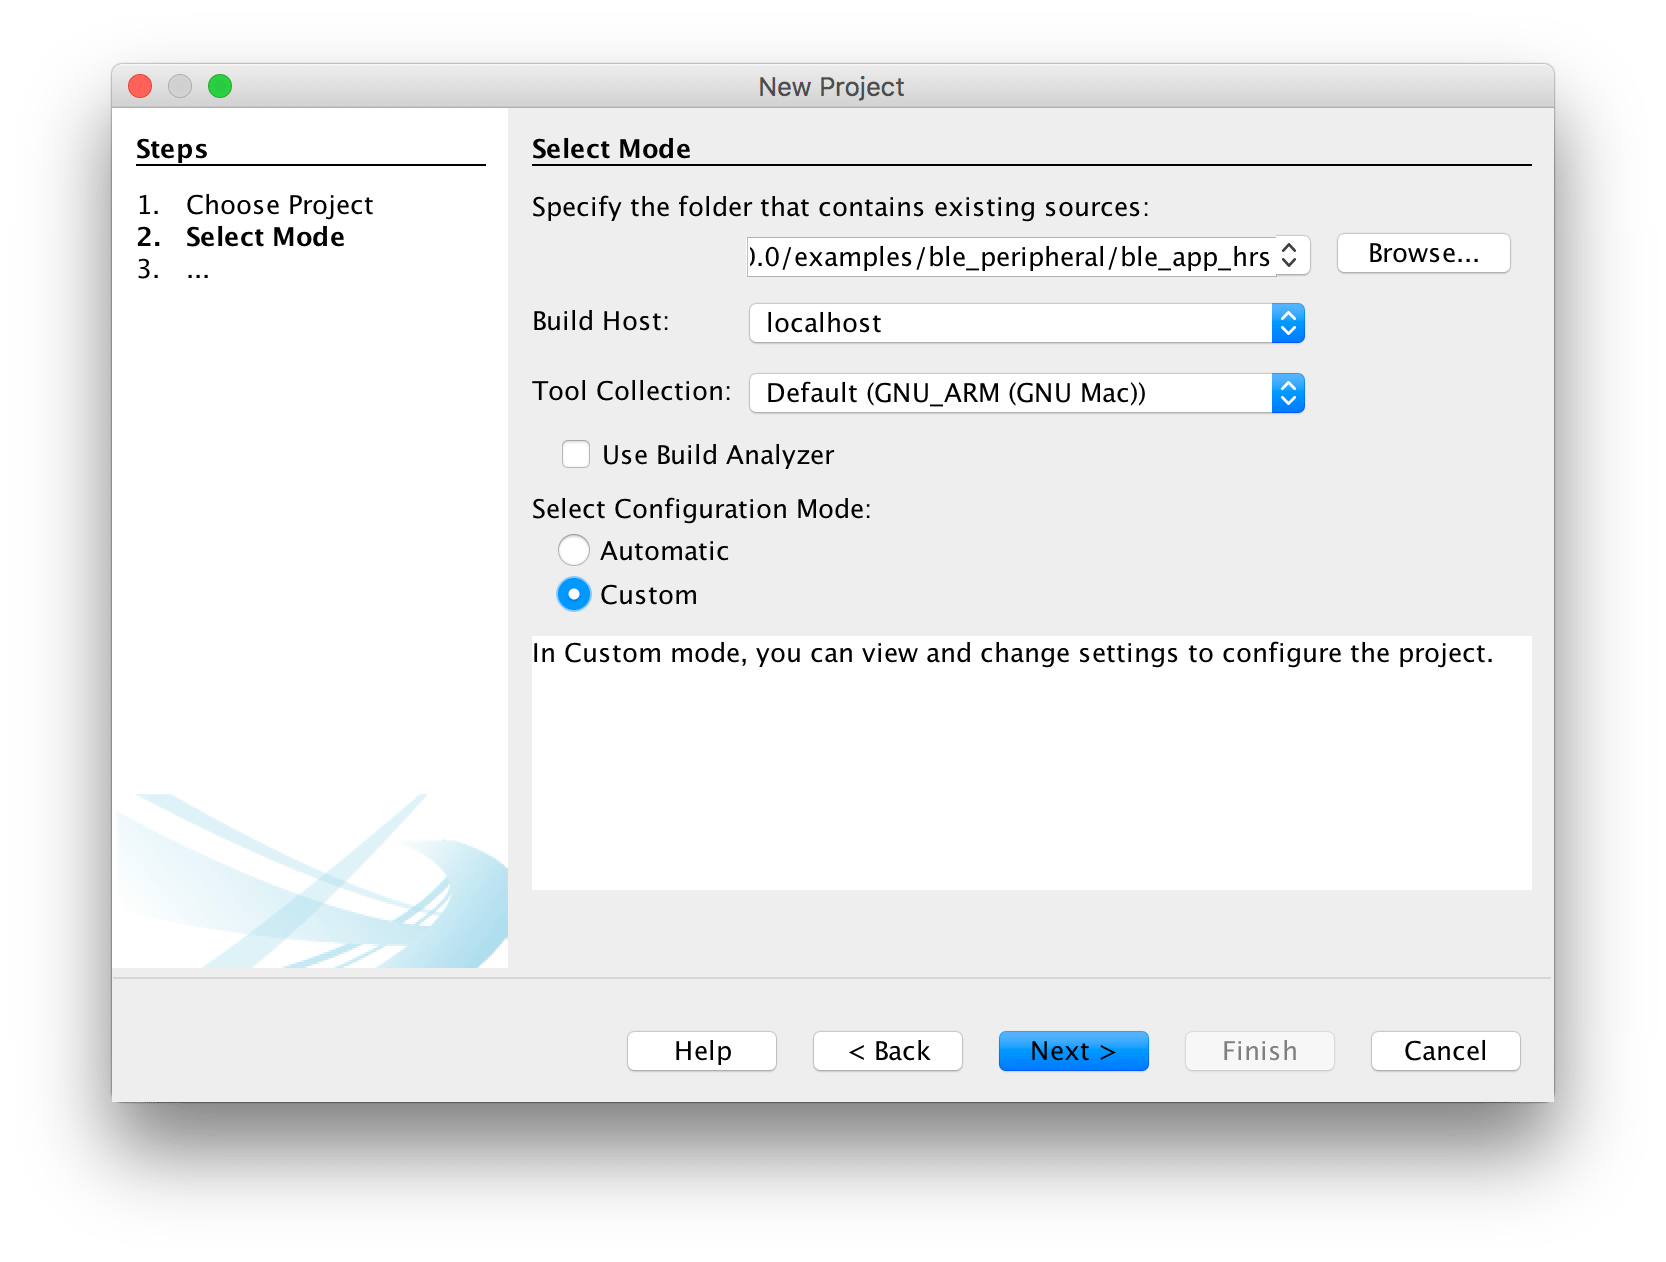This screenshot has height=1262, width=1666.
Task: Click the bold Select Mode step entry
Action: [x=265, y=237]
